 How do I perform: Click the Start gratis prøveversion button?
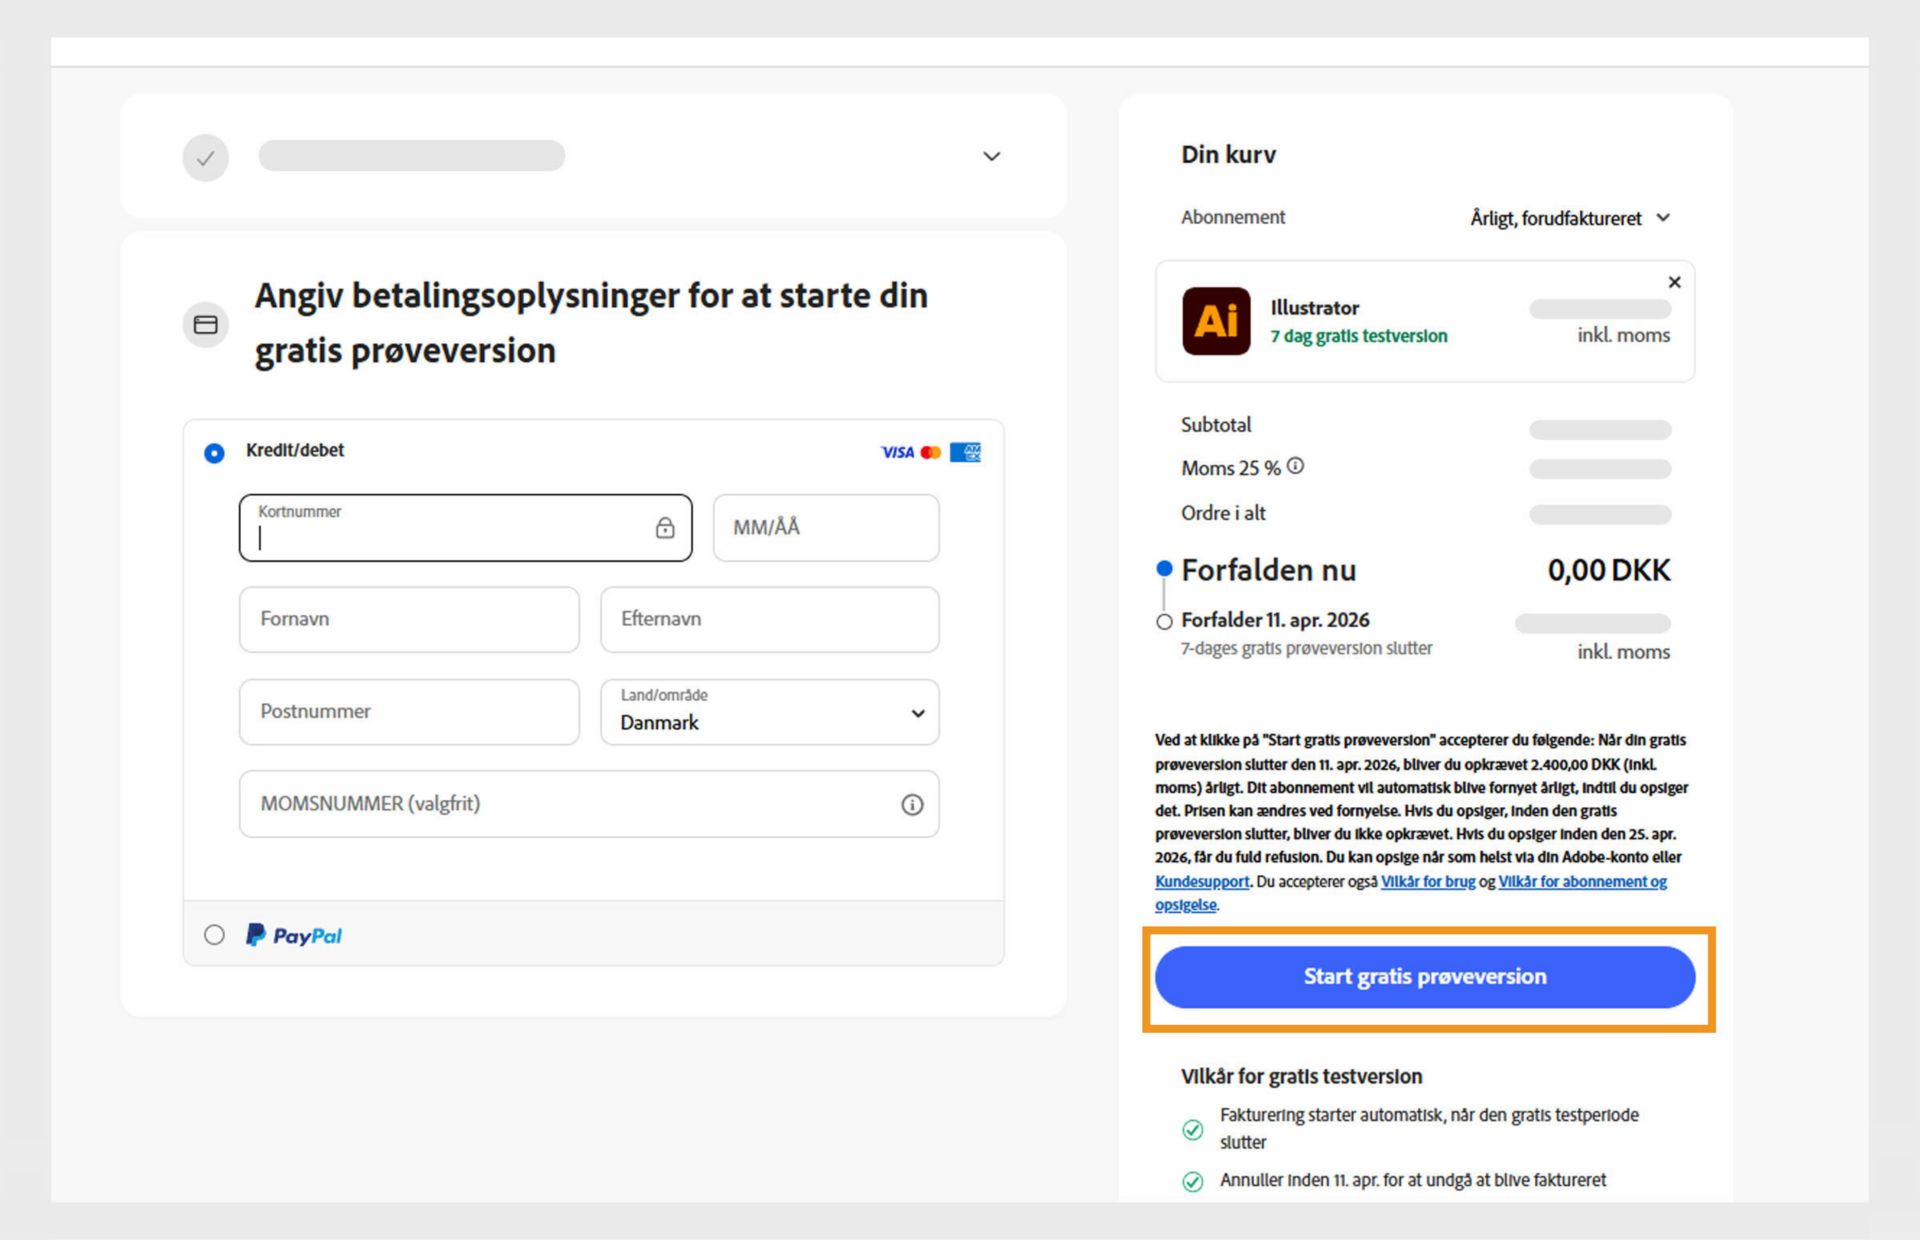(1424, 977)
